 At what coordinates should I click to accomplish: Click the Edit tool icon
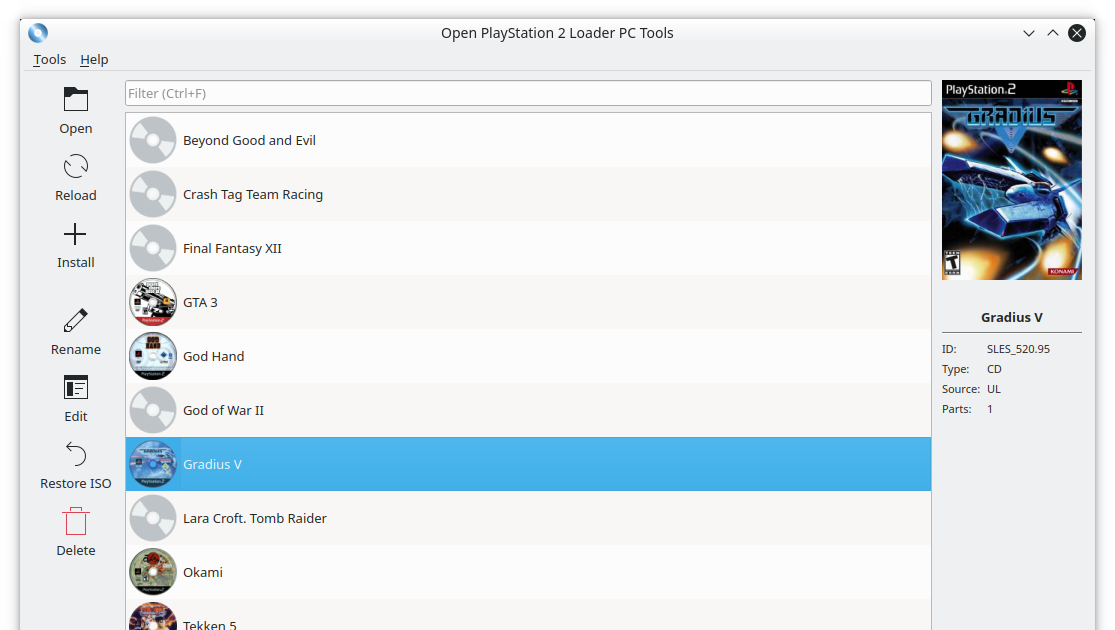pyautogui.click(x=75, y=388)
